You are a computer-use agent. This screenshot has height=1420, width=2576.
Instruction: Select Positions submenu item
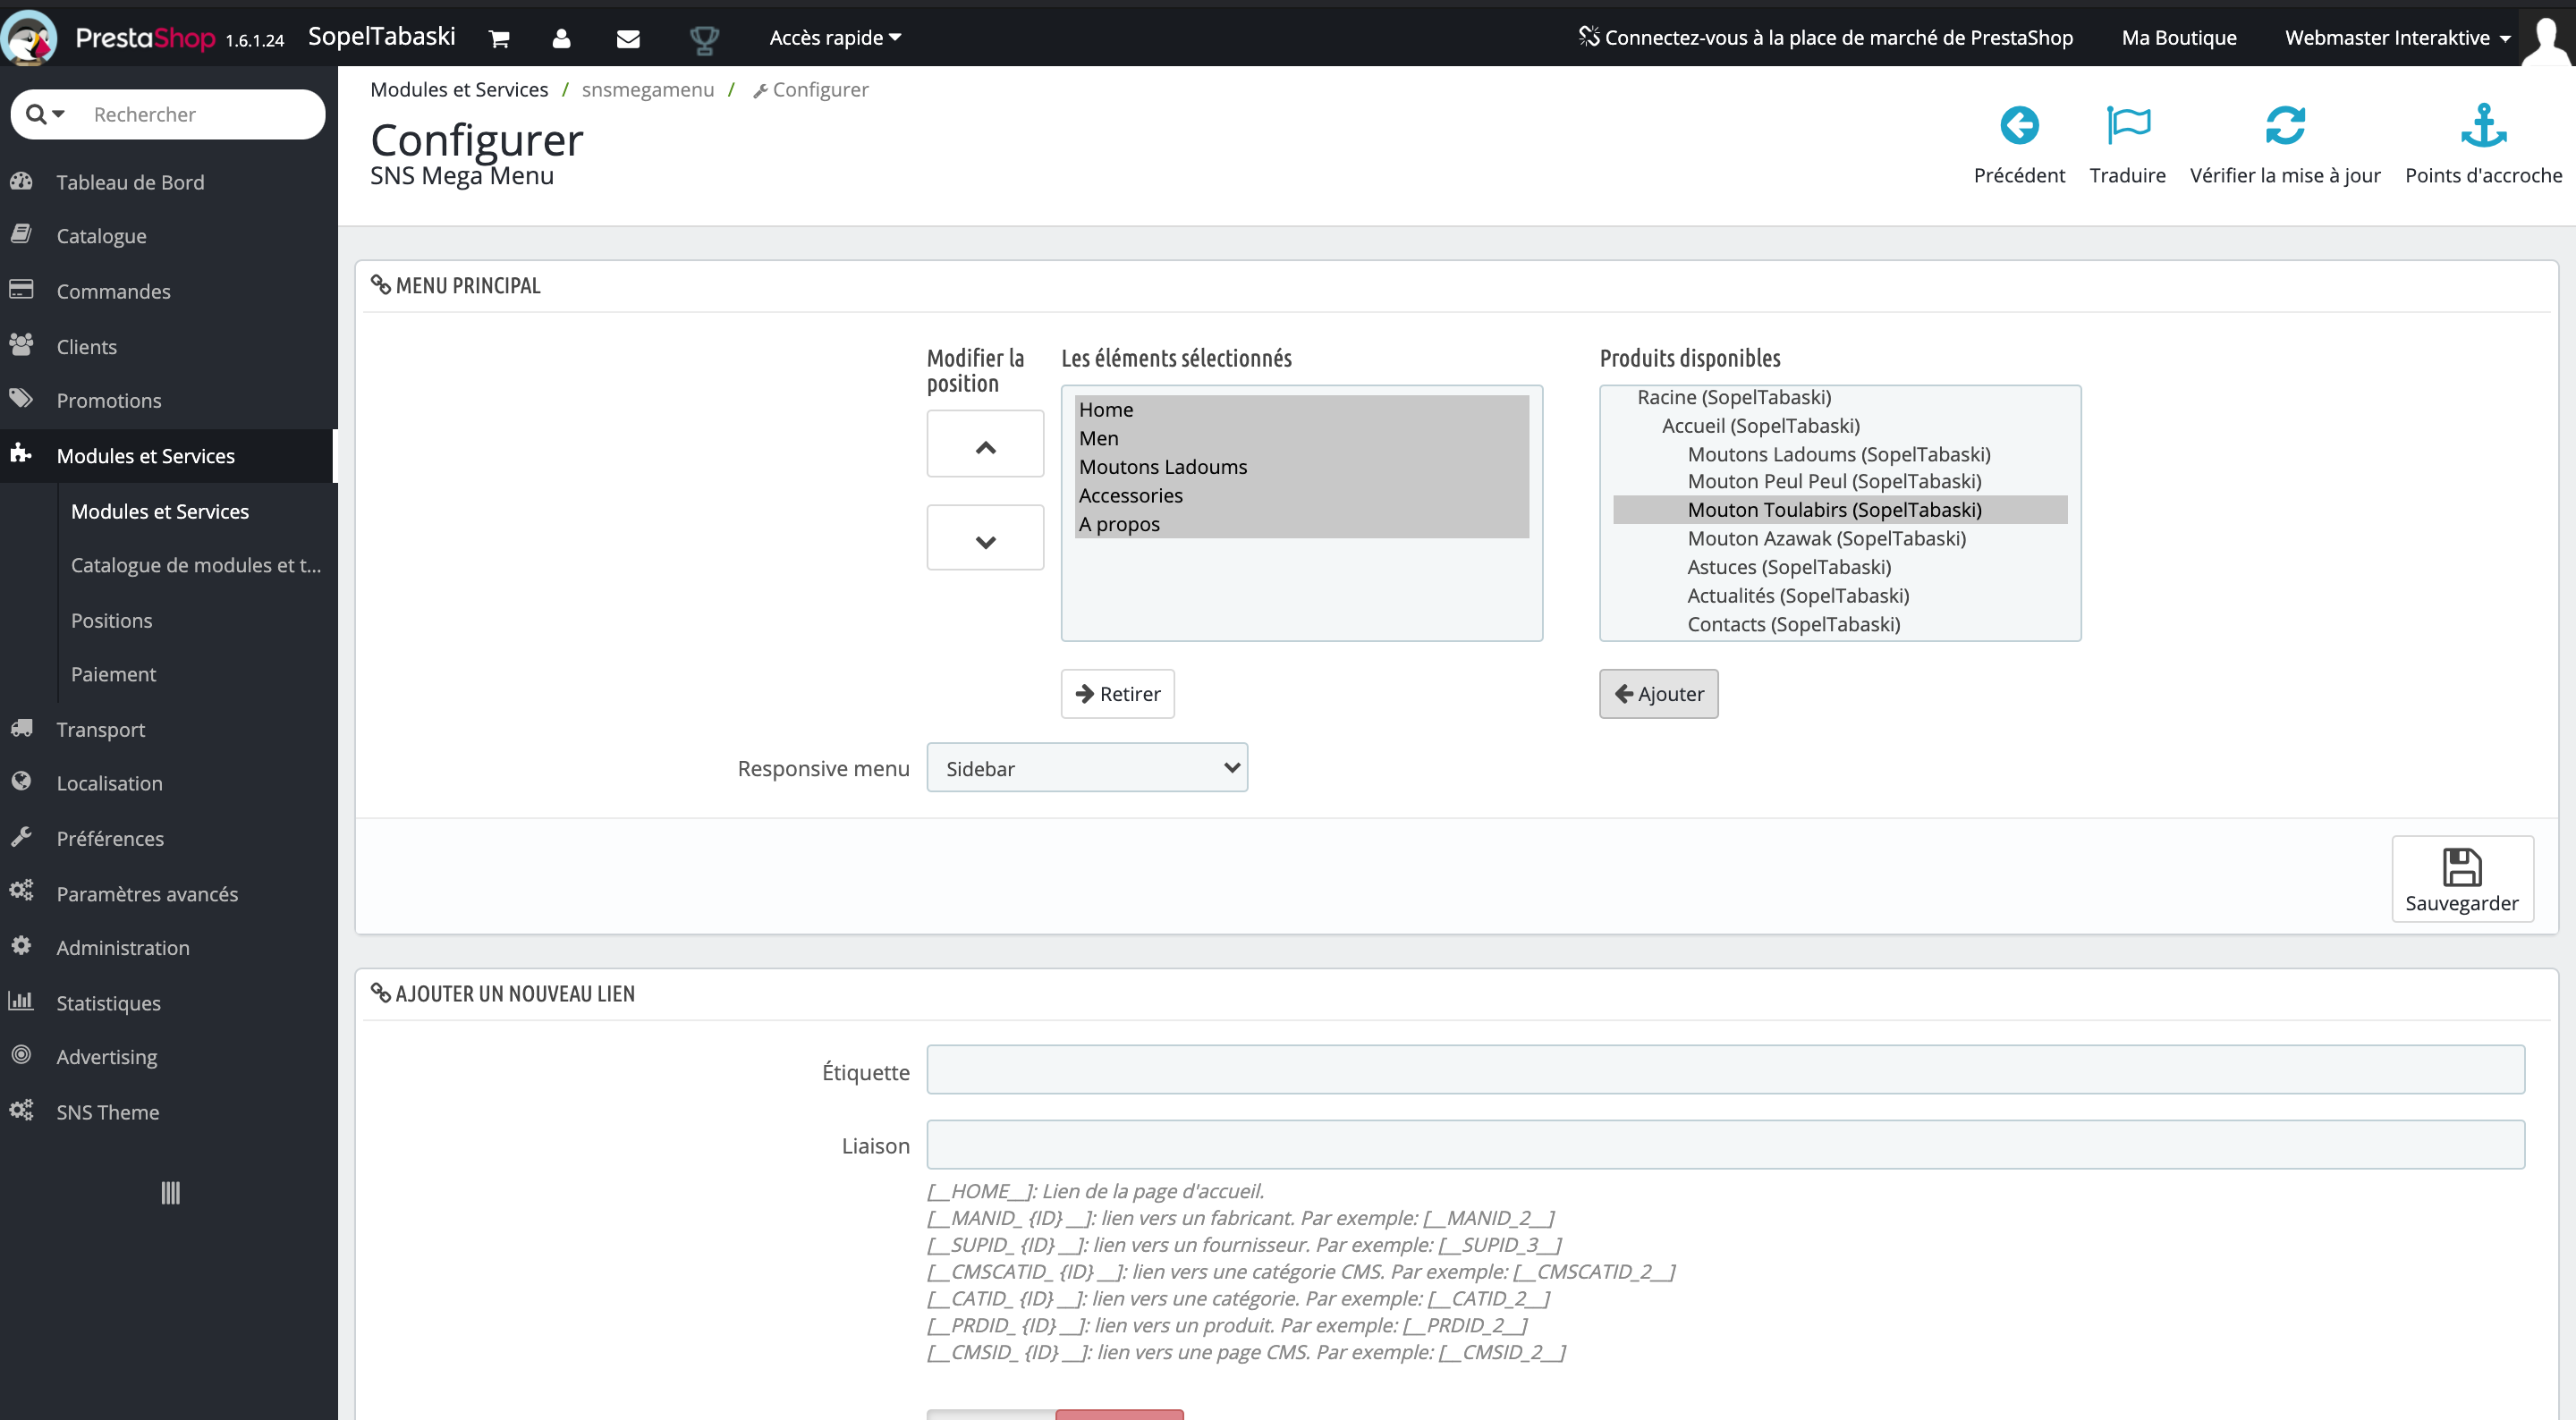(111, 620)
